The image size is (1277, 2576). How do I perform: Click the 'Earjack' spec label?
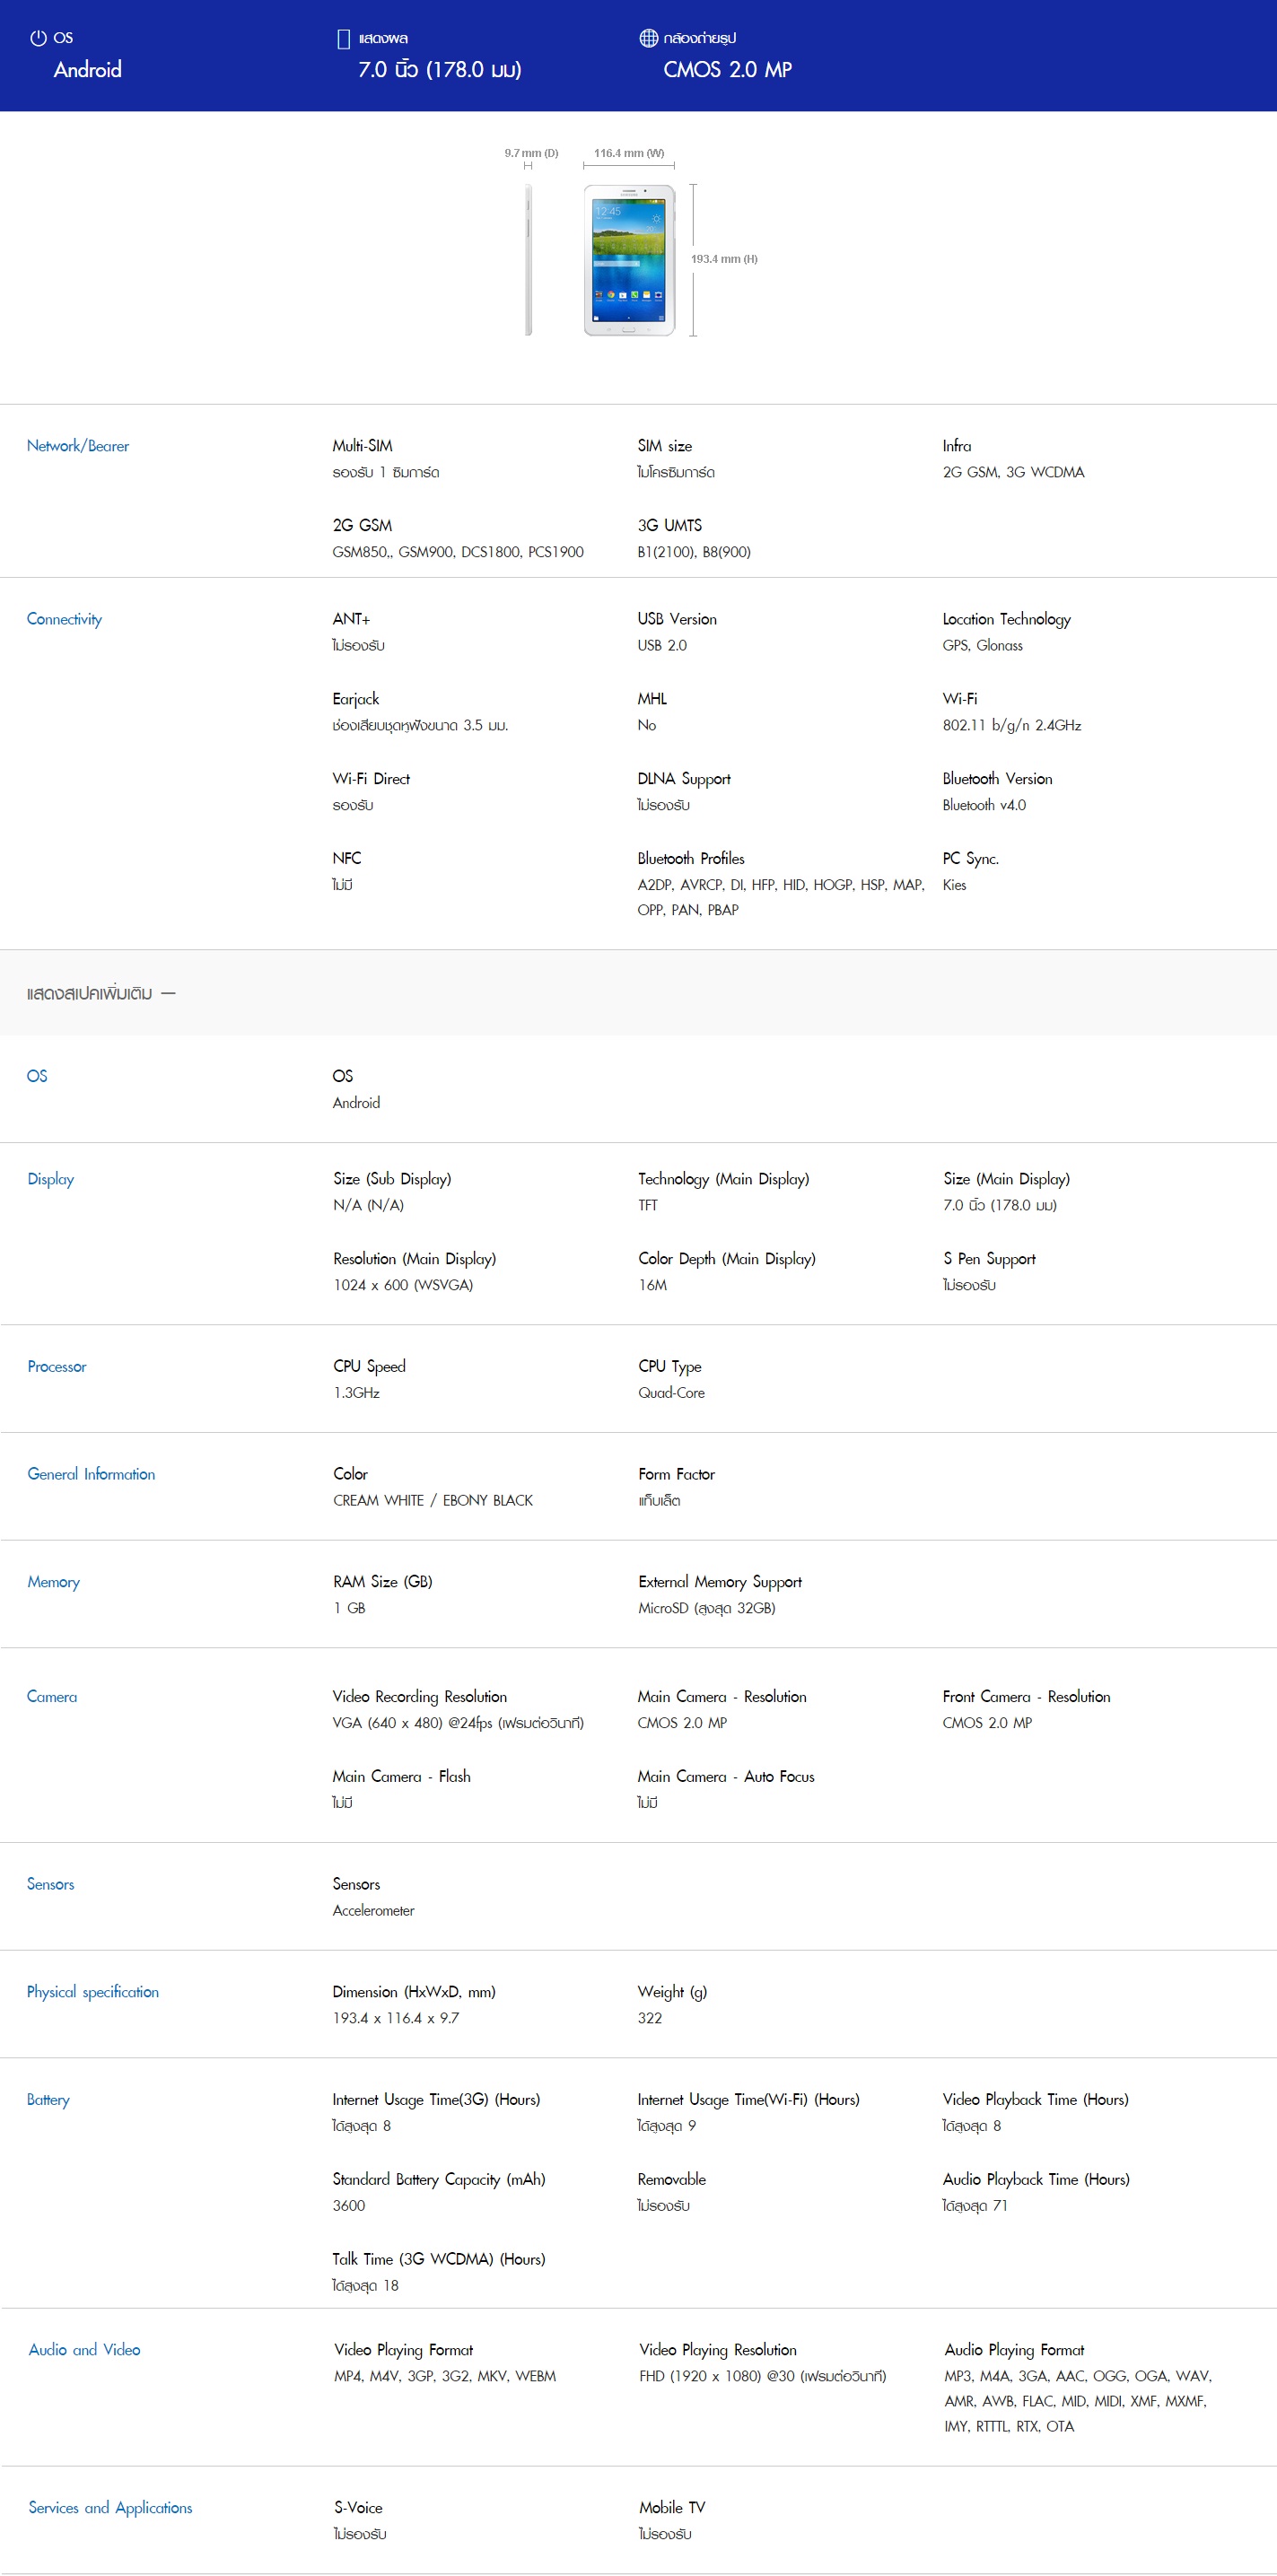coord(356,699)
